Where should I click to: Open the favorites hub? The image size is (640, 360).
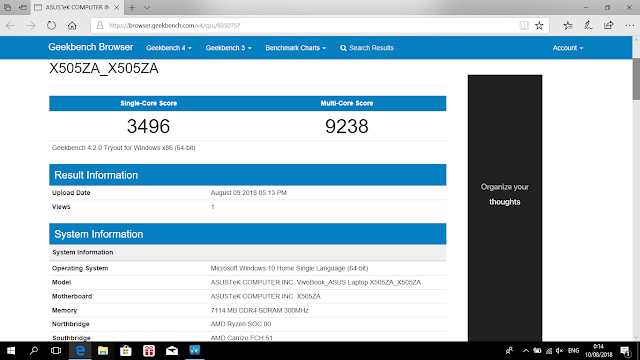[568, 25]
